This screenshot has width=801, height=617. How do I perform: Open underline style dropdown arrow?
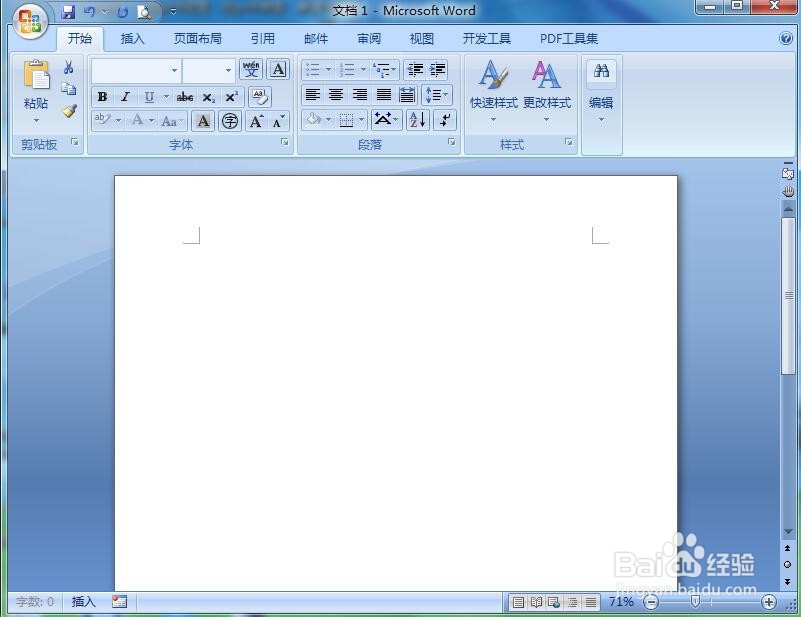pos(166,97)
